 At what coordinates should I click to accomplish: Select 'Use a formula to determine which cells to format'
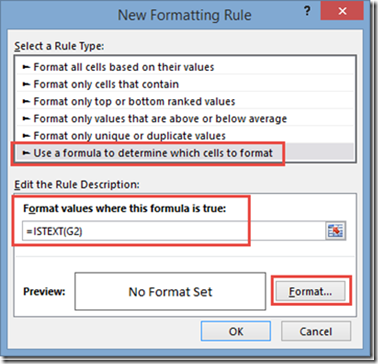[185, 153]
